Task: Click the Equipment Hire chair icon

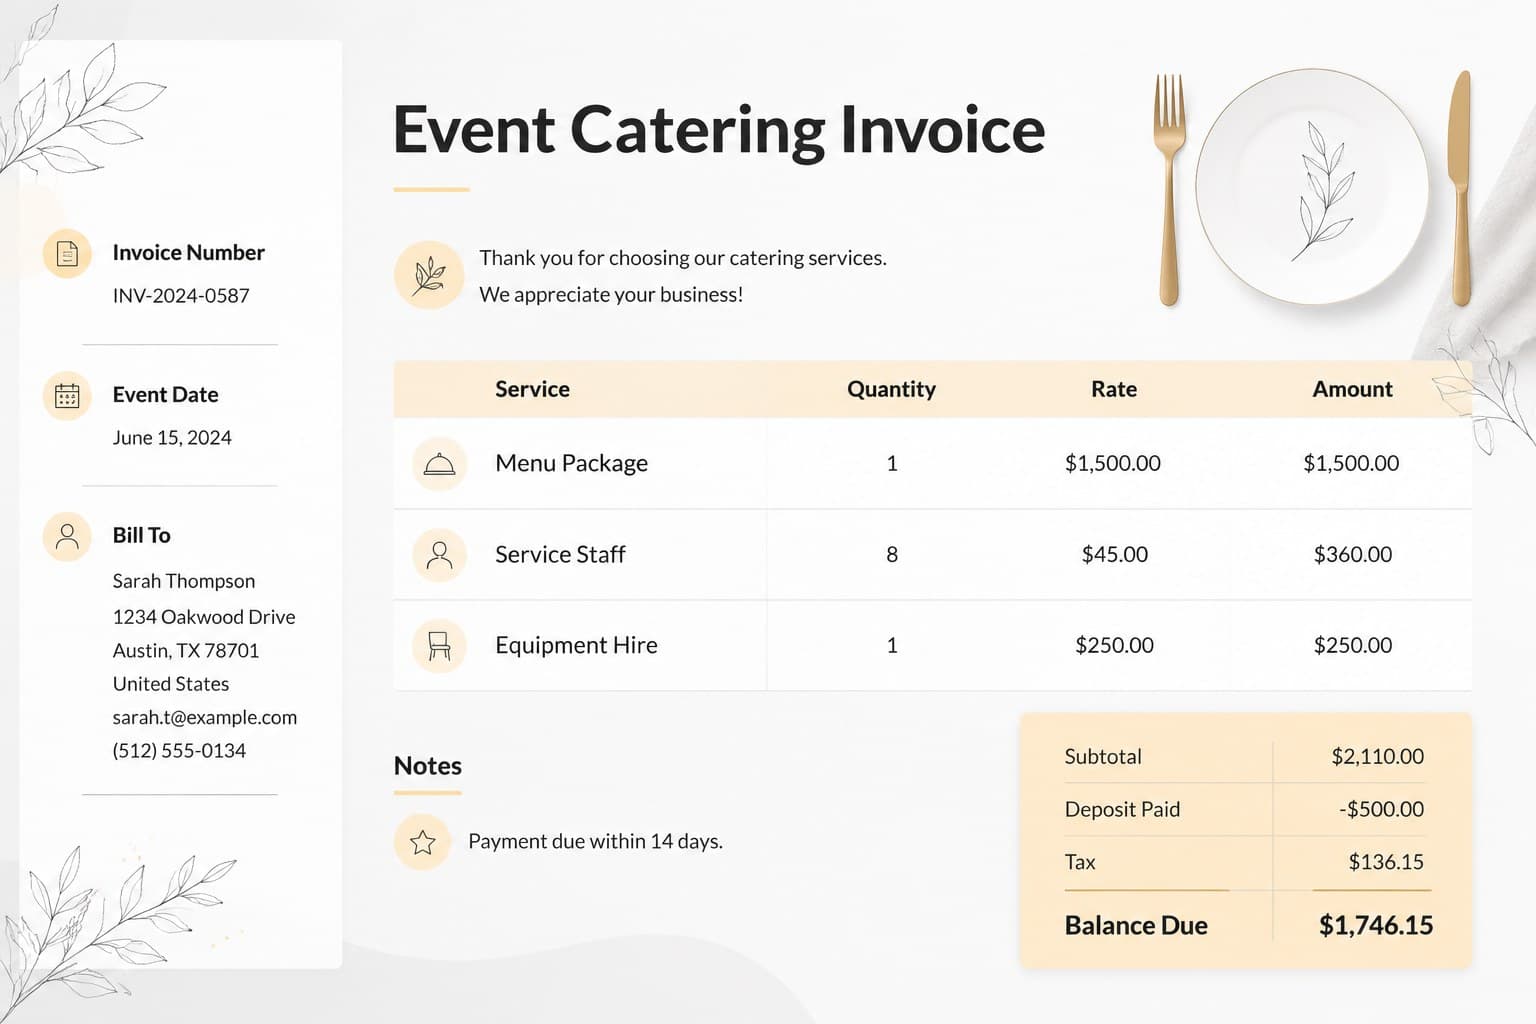Action: pyautogui.click(x=440, y=646)
